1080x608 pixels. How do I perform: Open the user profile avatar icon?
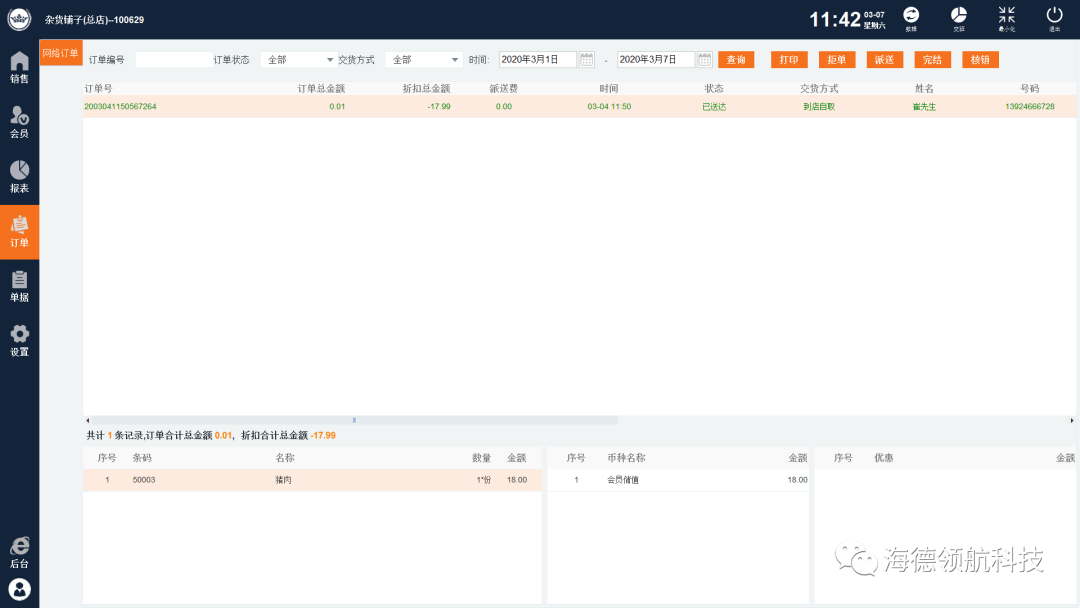(x=19, y=589)
